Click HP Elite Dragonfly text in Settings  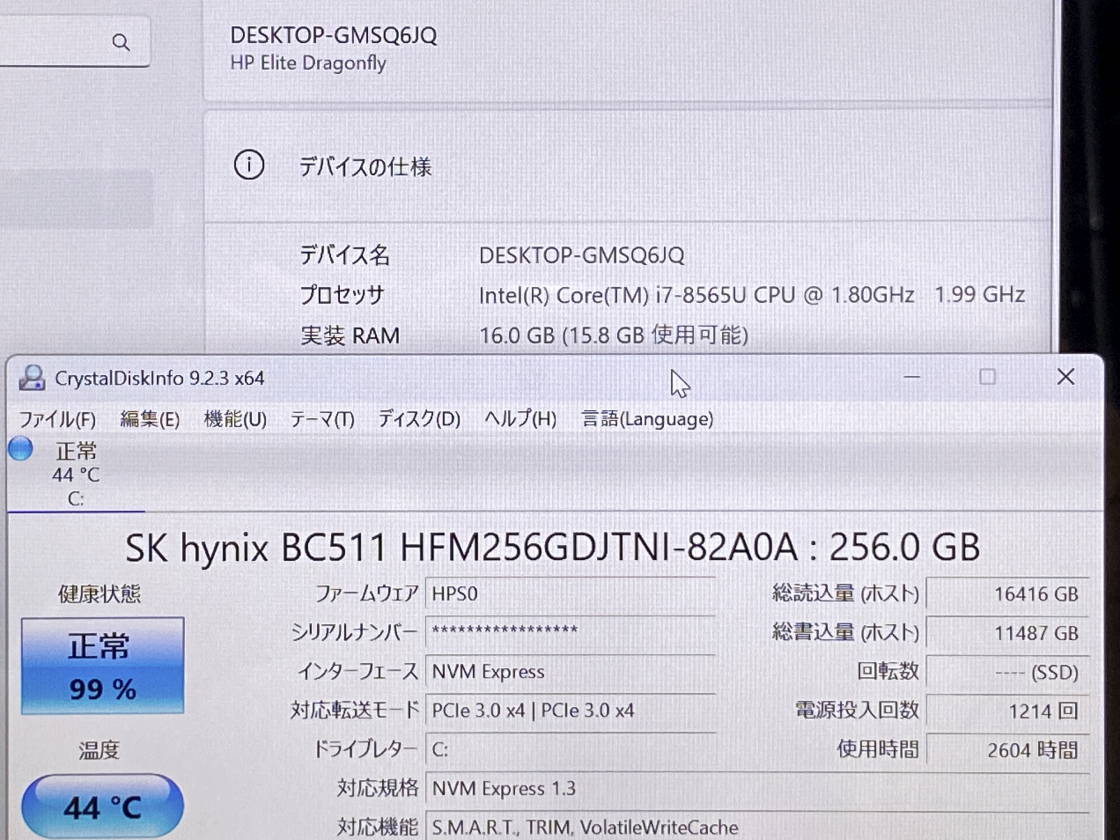pyautogui.click(x=308, y=64)
